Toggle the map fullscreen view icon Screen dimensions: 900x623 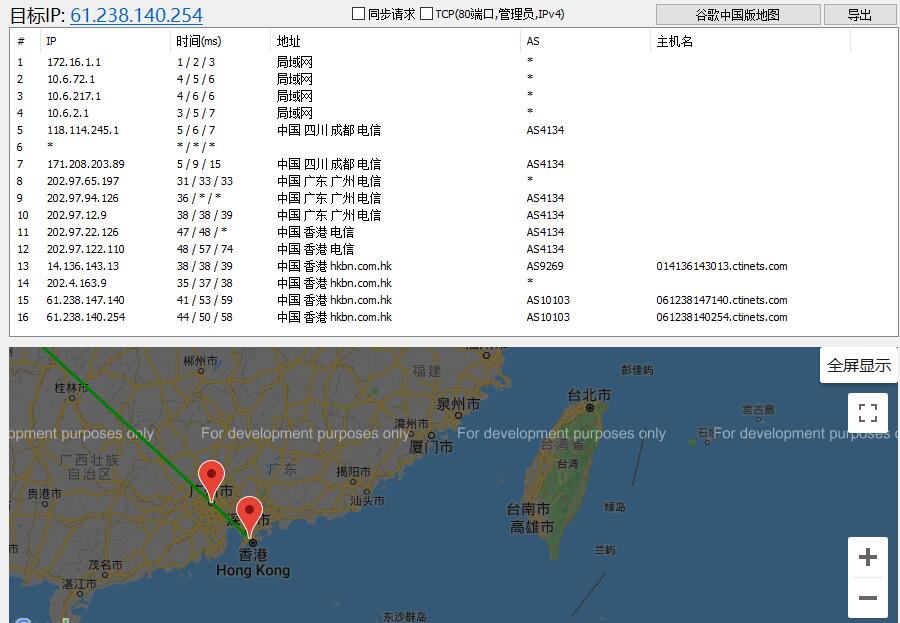(868, 413)
